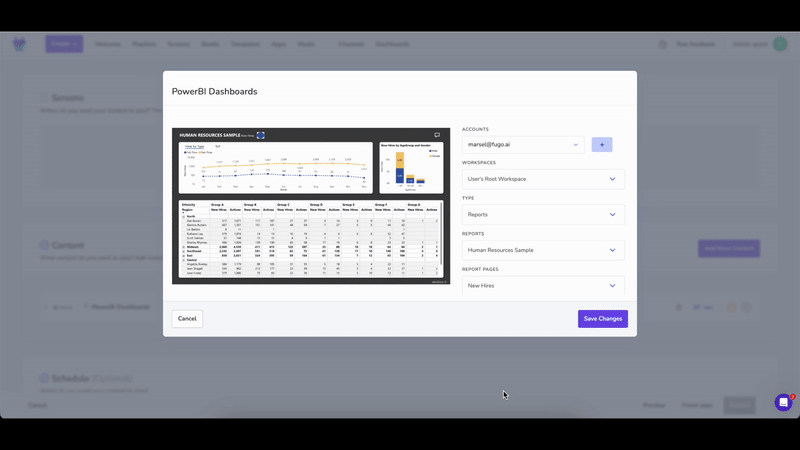Click the Add More Content button
This screenshot has height=450, width=800.
(x=729, y=248)
